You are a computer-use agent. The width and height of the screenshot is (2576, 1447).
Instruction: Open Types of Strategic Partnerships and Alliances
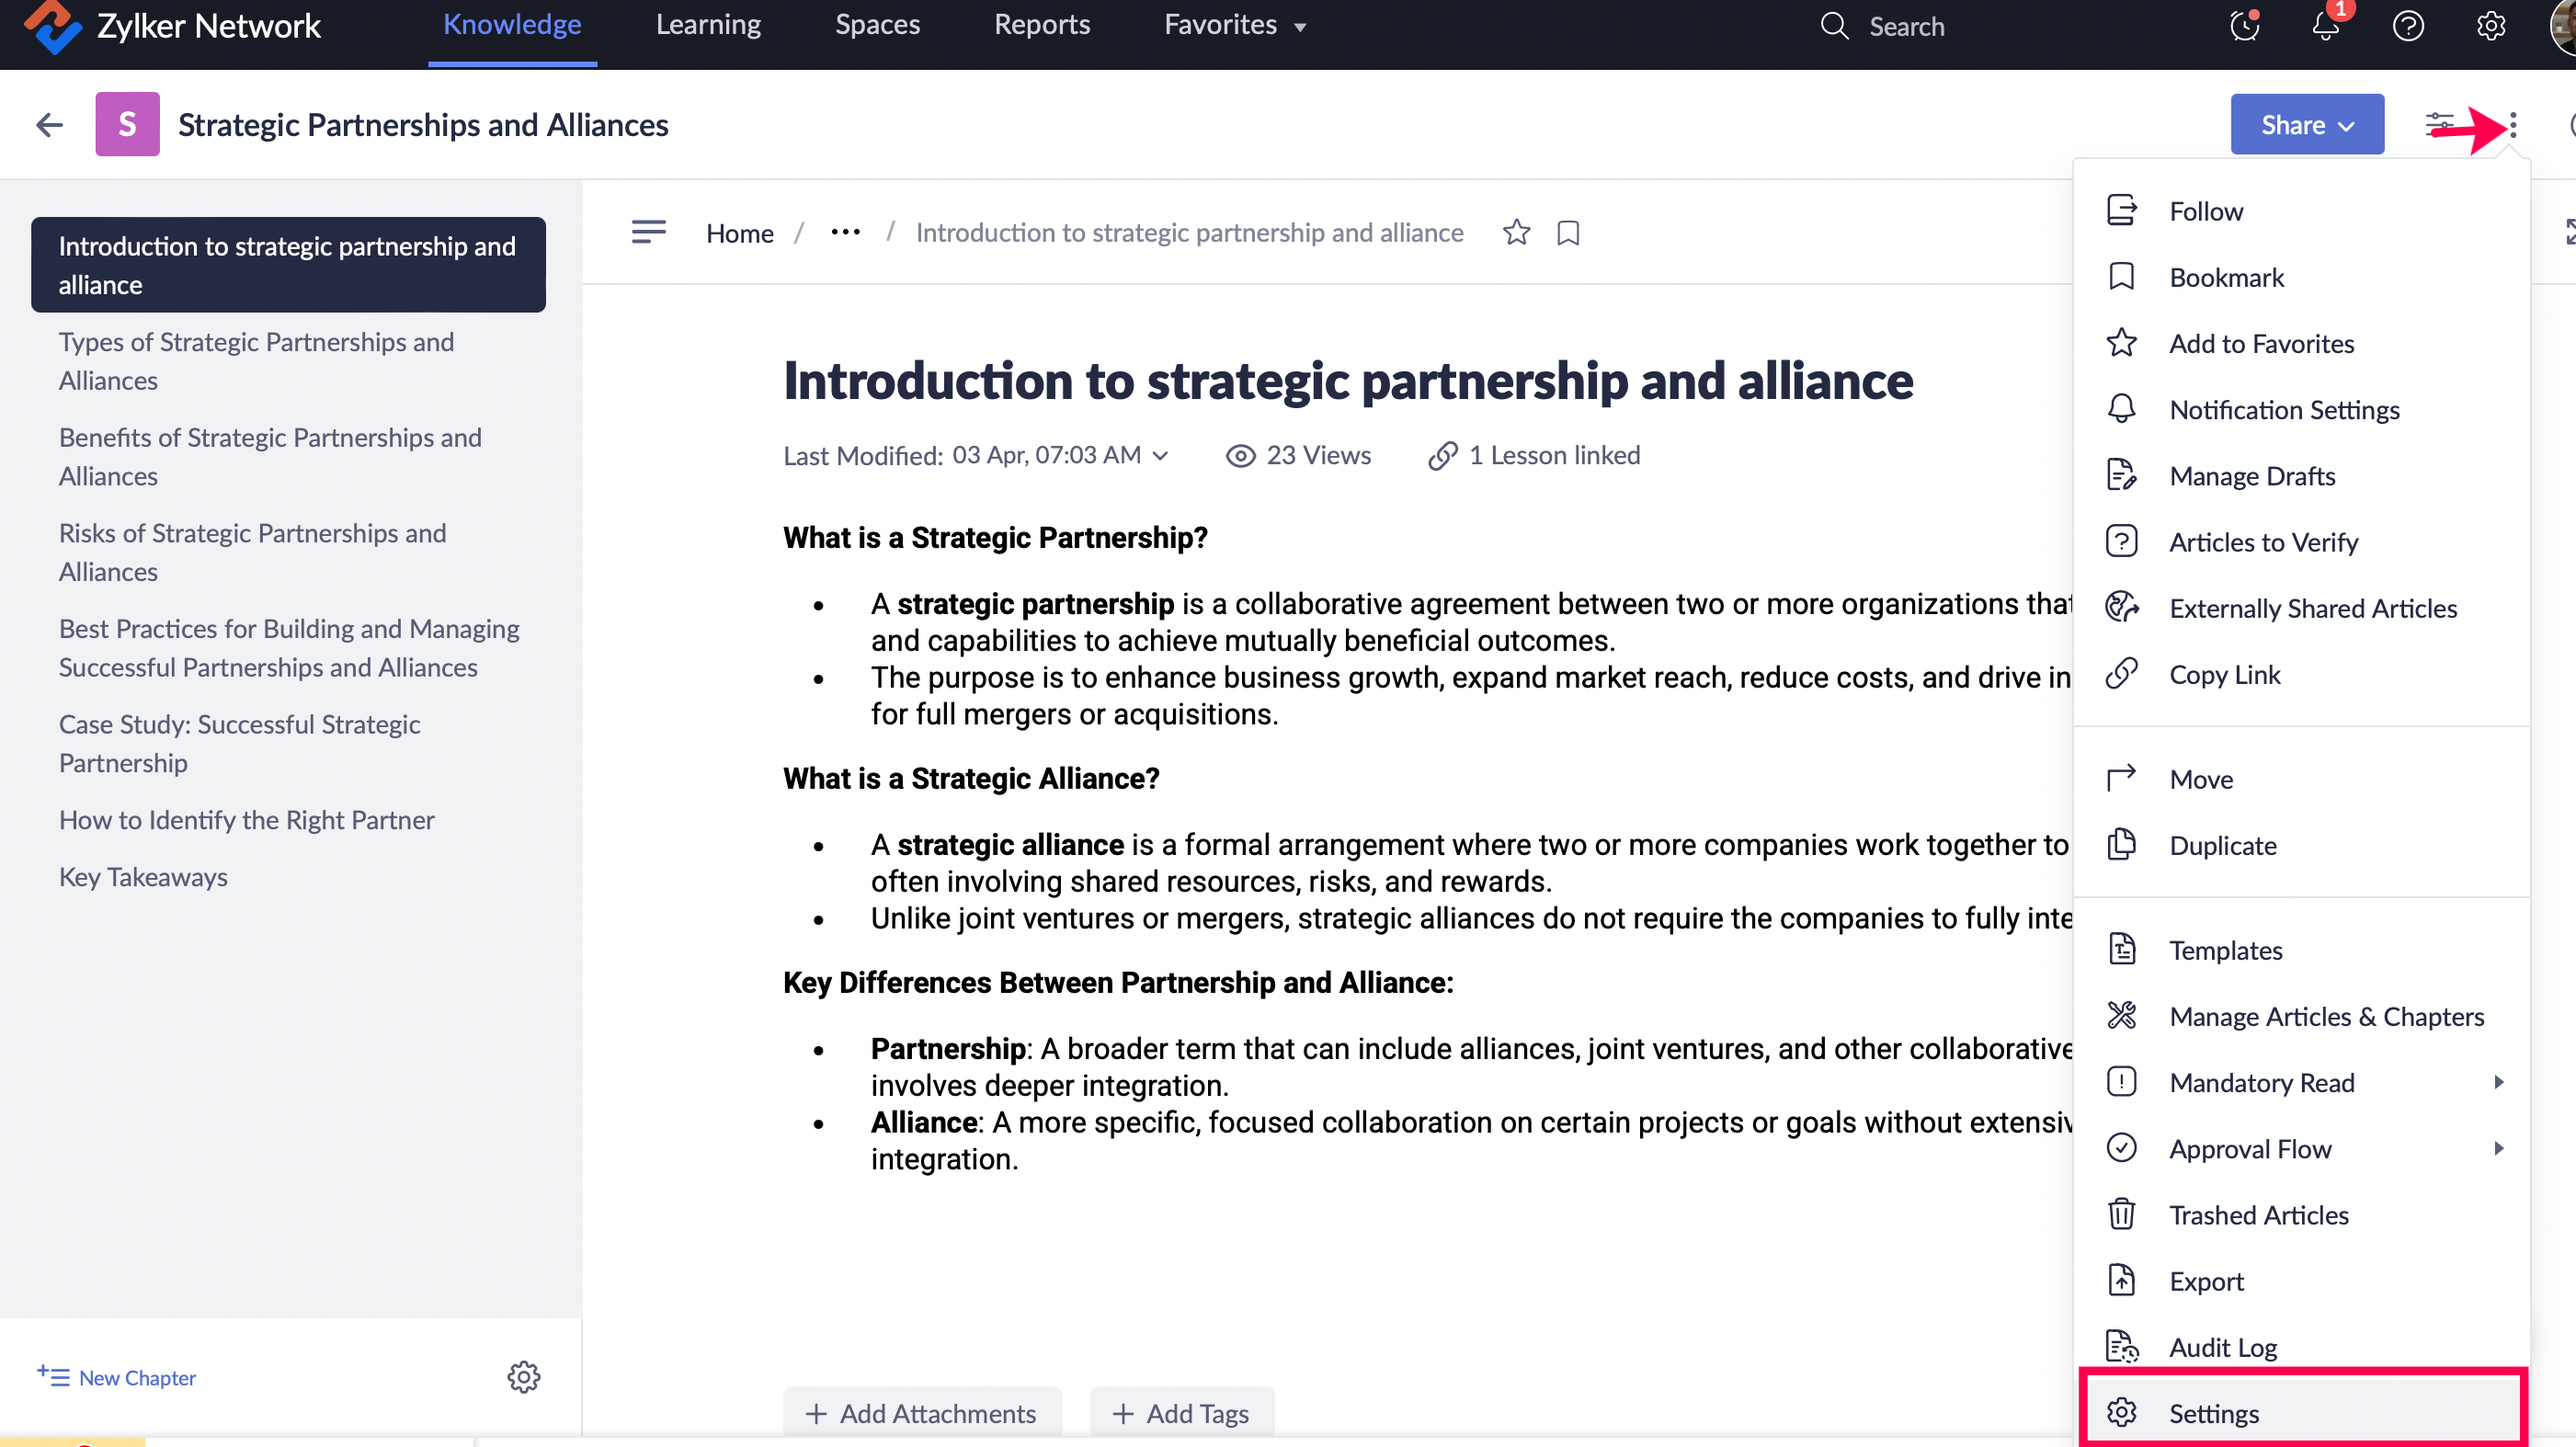coord(256,361)
